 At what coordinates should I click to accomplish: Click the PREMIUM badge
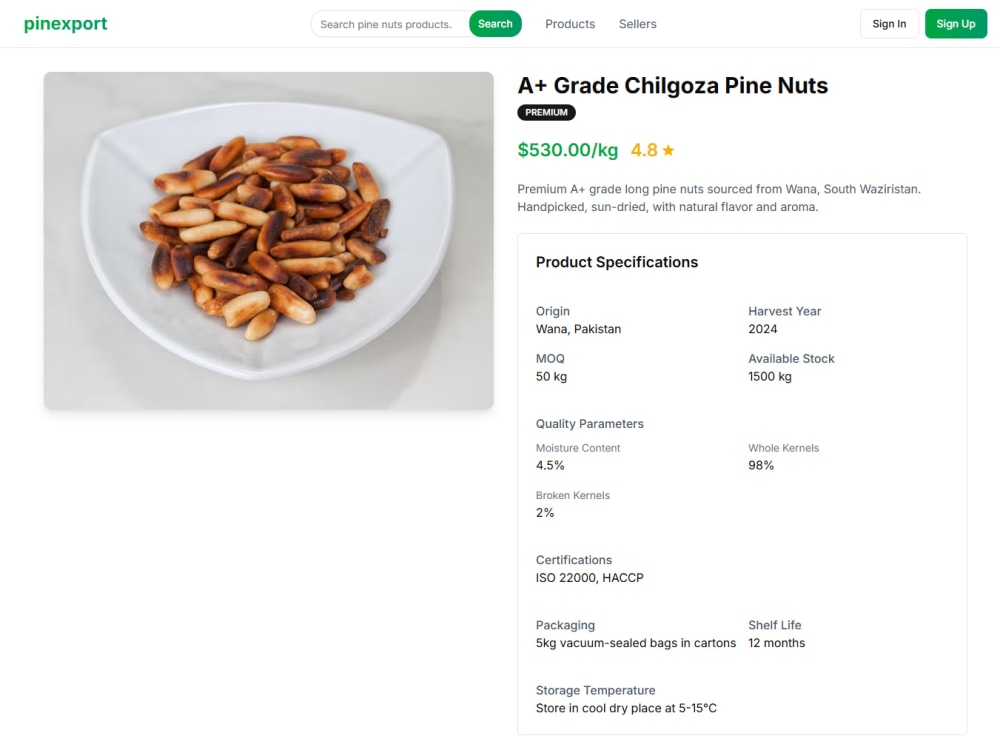coord(546,112)
